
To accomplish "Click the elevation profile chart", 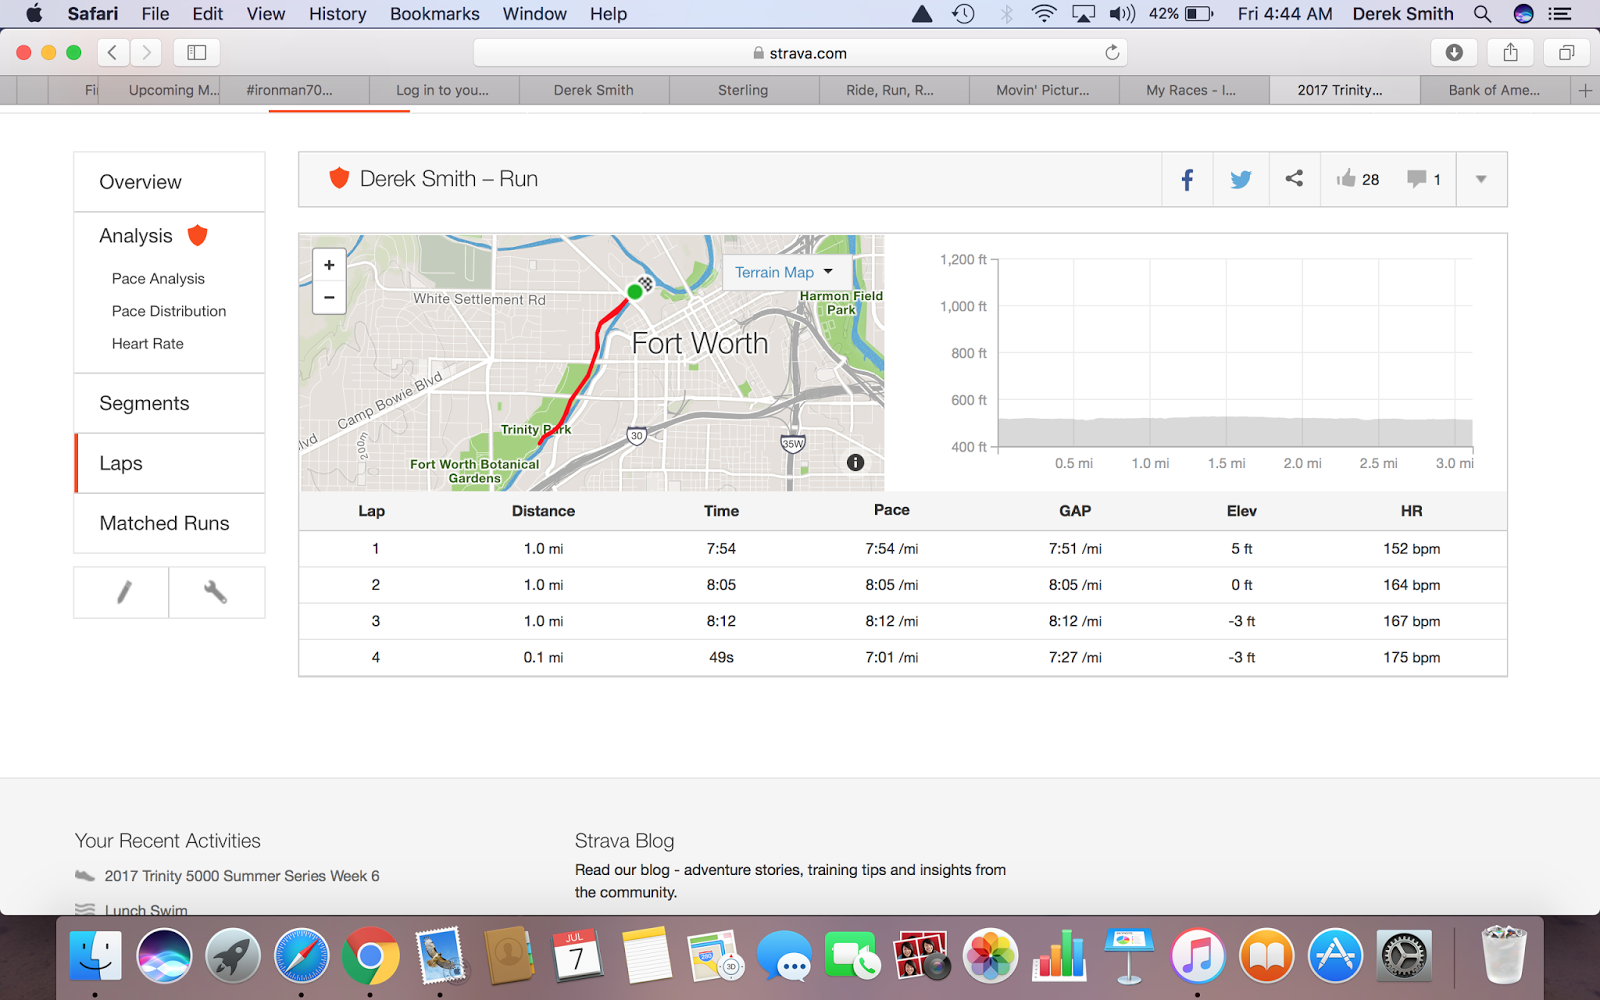I will click(1234, 353).
